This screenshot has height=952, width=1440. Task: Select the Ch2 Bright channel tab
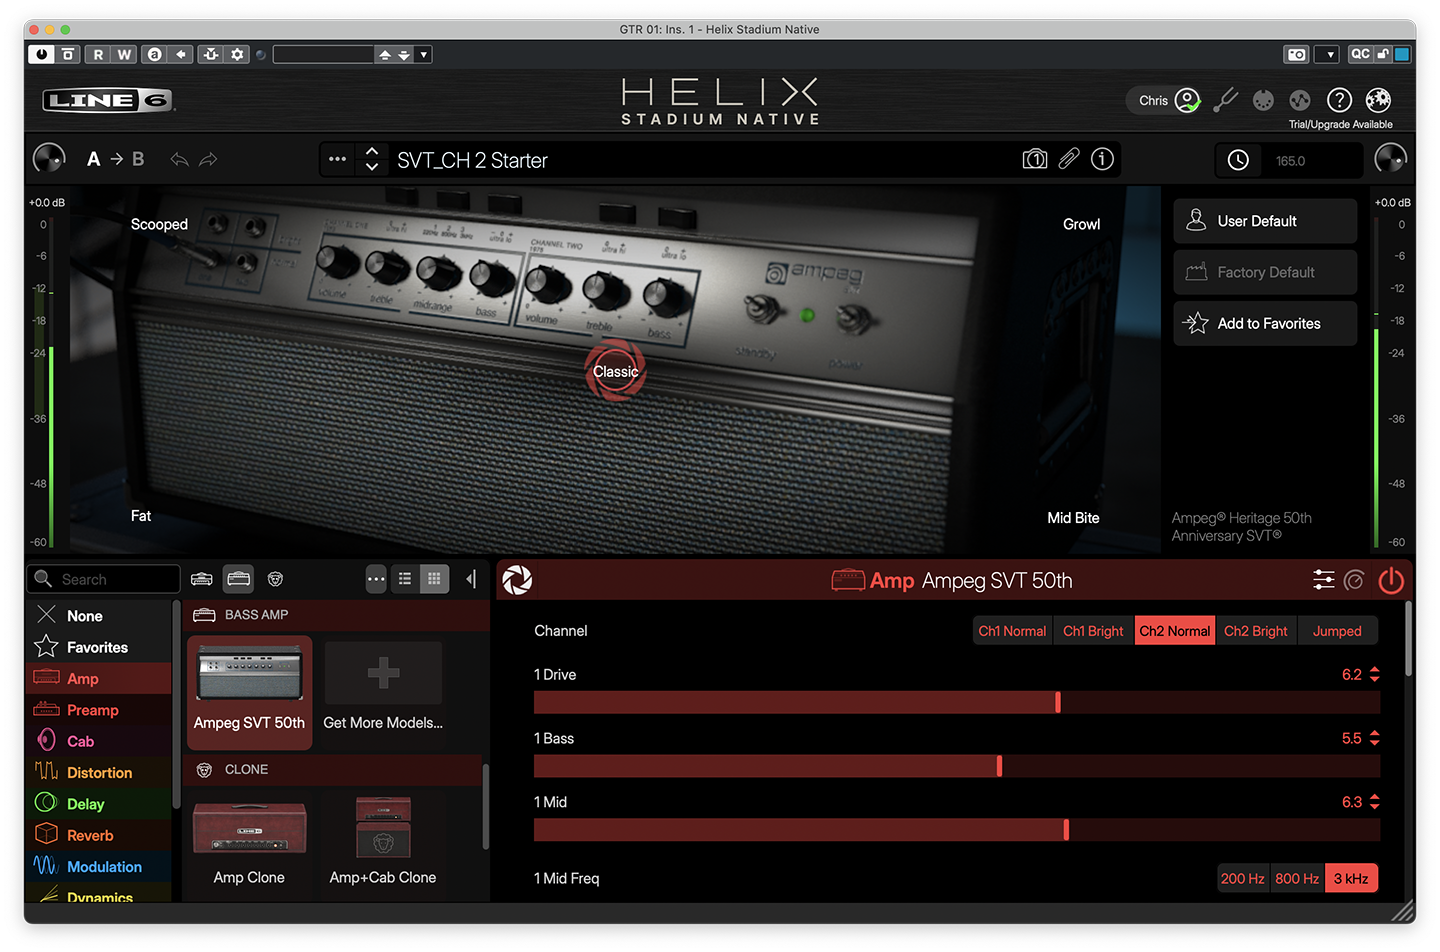coord(1256,631)
